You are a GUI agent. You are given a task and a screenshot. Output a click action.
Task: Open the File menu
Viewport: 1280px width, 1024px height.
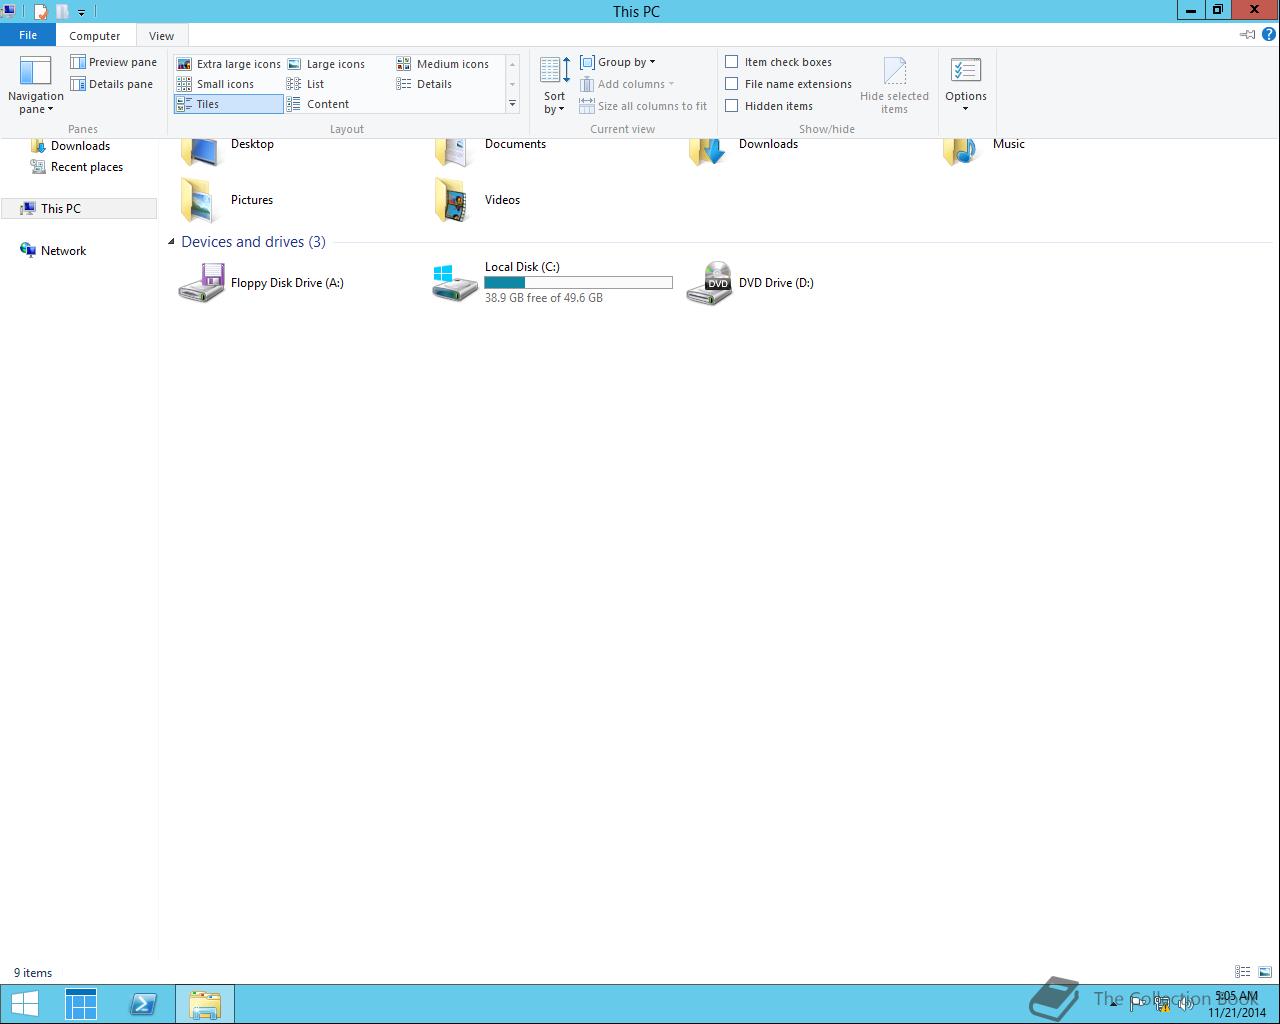(x=28, y=35)
